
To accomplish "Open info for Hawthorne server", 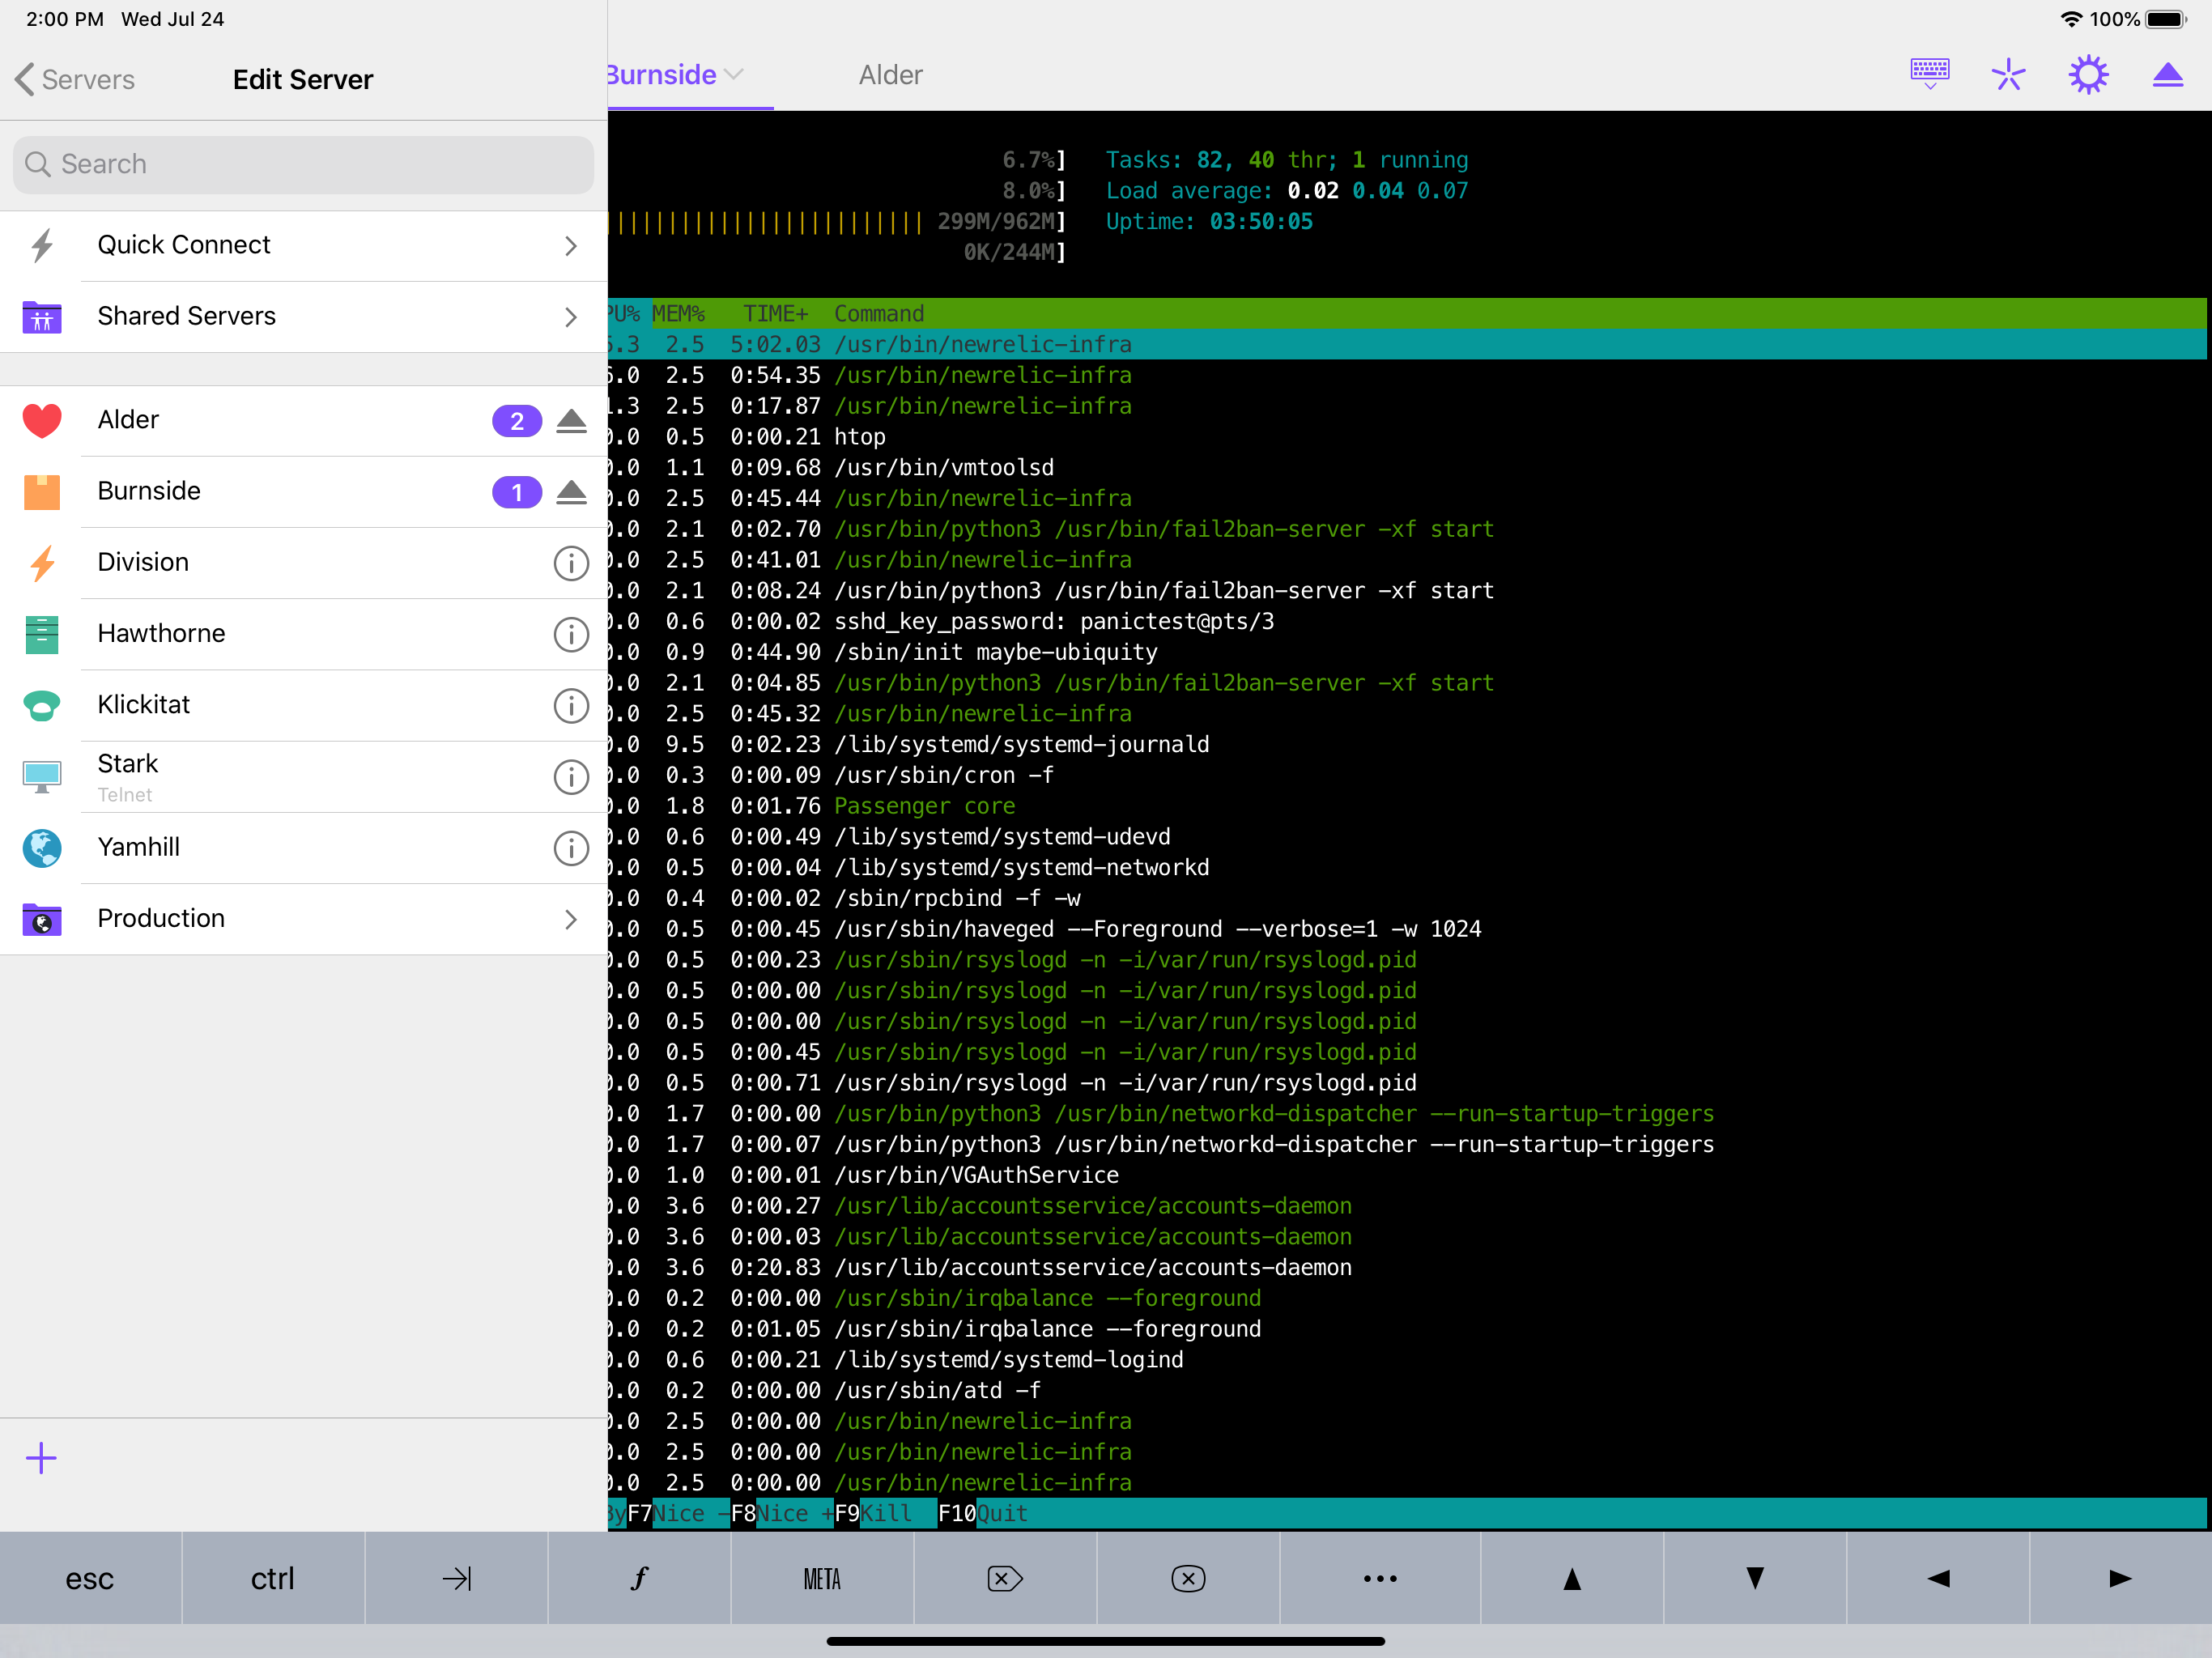I will (571, 634).
